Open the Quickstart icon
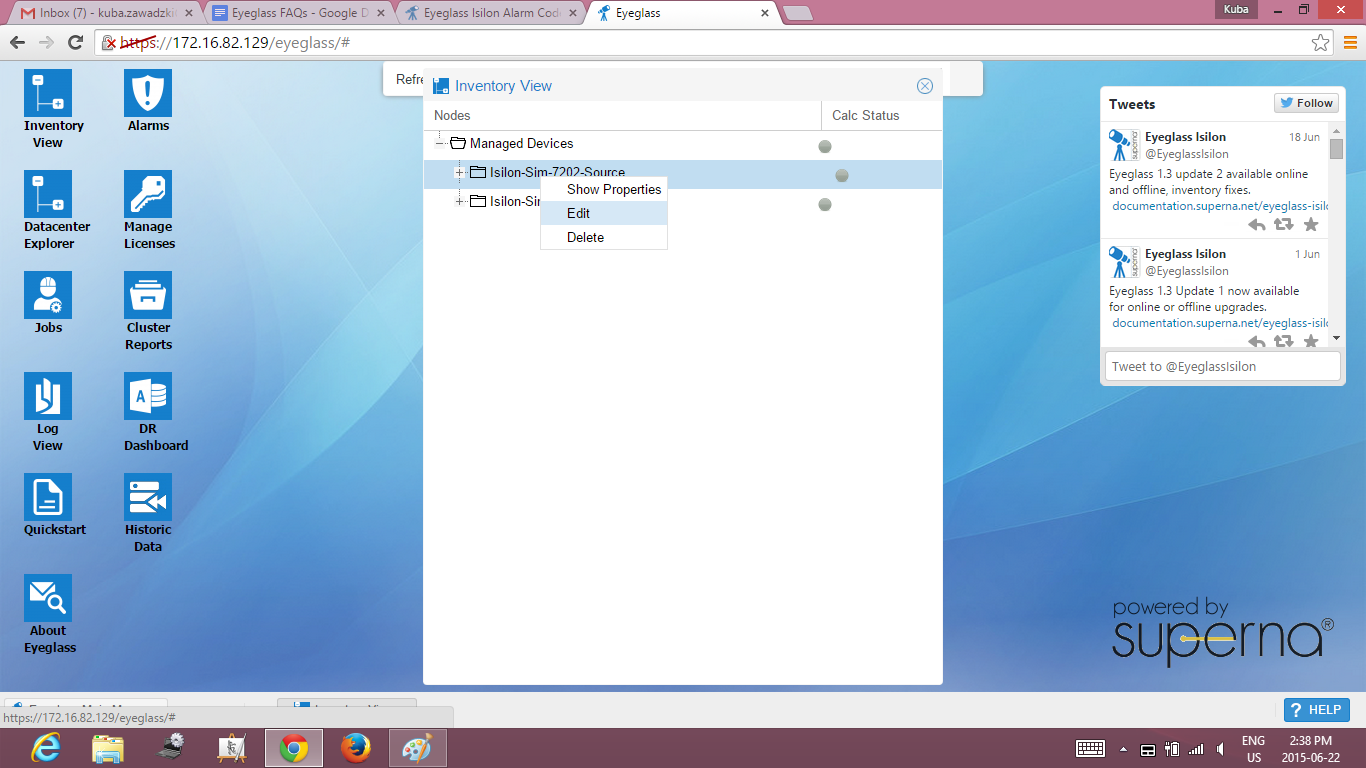The image size is (1366, 768). (48, 497)
